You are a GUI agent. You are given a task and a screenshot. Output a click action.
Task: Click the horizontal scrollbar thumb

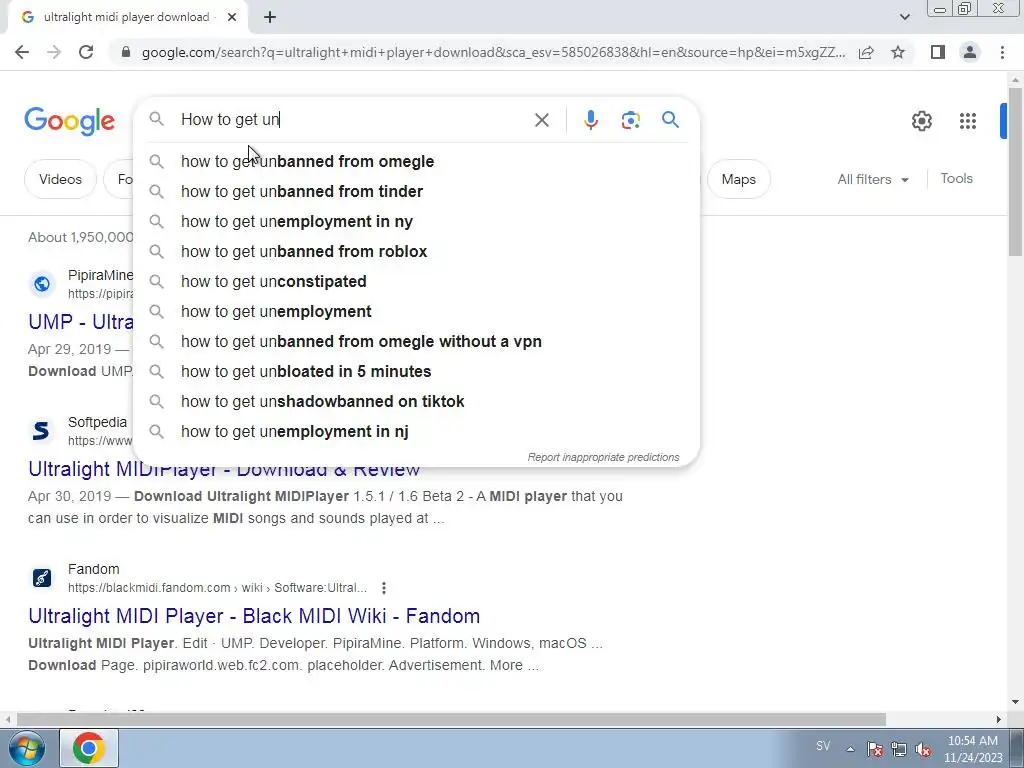[451, 719]
